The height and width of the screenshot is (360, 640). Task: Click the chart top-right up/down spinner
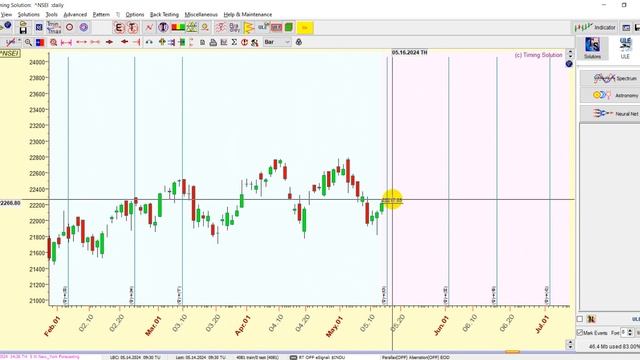(570, 54)
